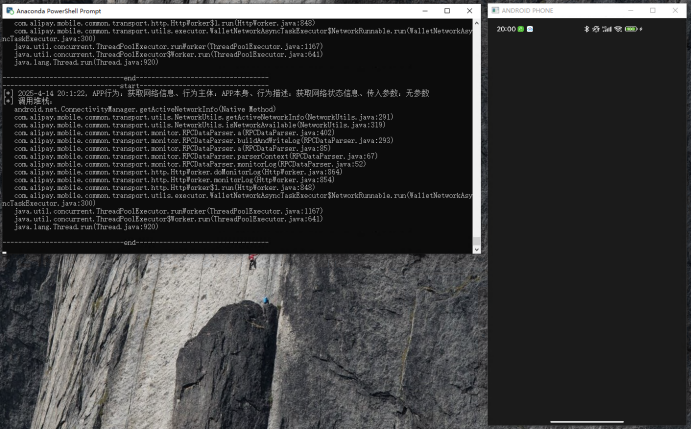The height and width of the screenshot is (430, 692).
Task: Tap the home gesture bar on phone
Action: tap(587, 421)
